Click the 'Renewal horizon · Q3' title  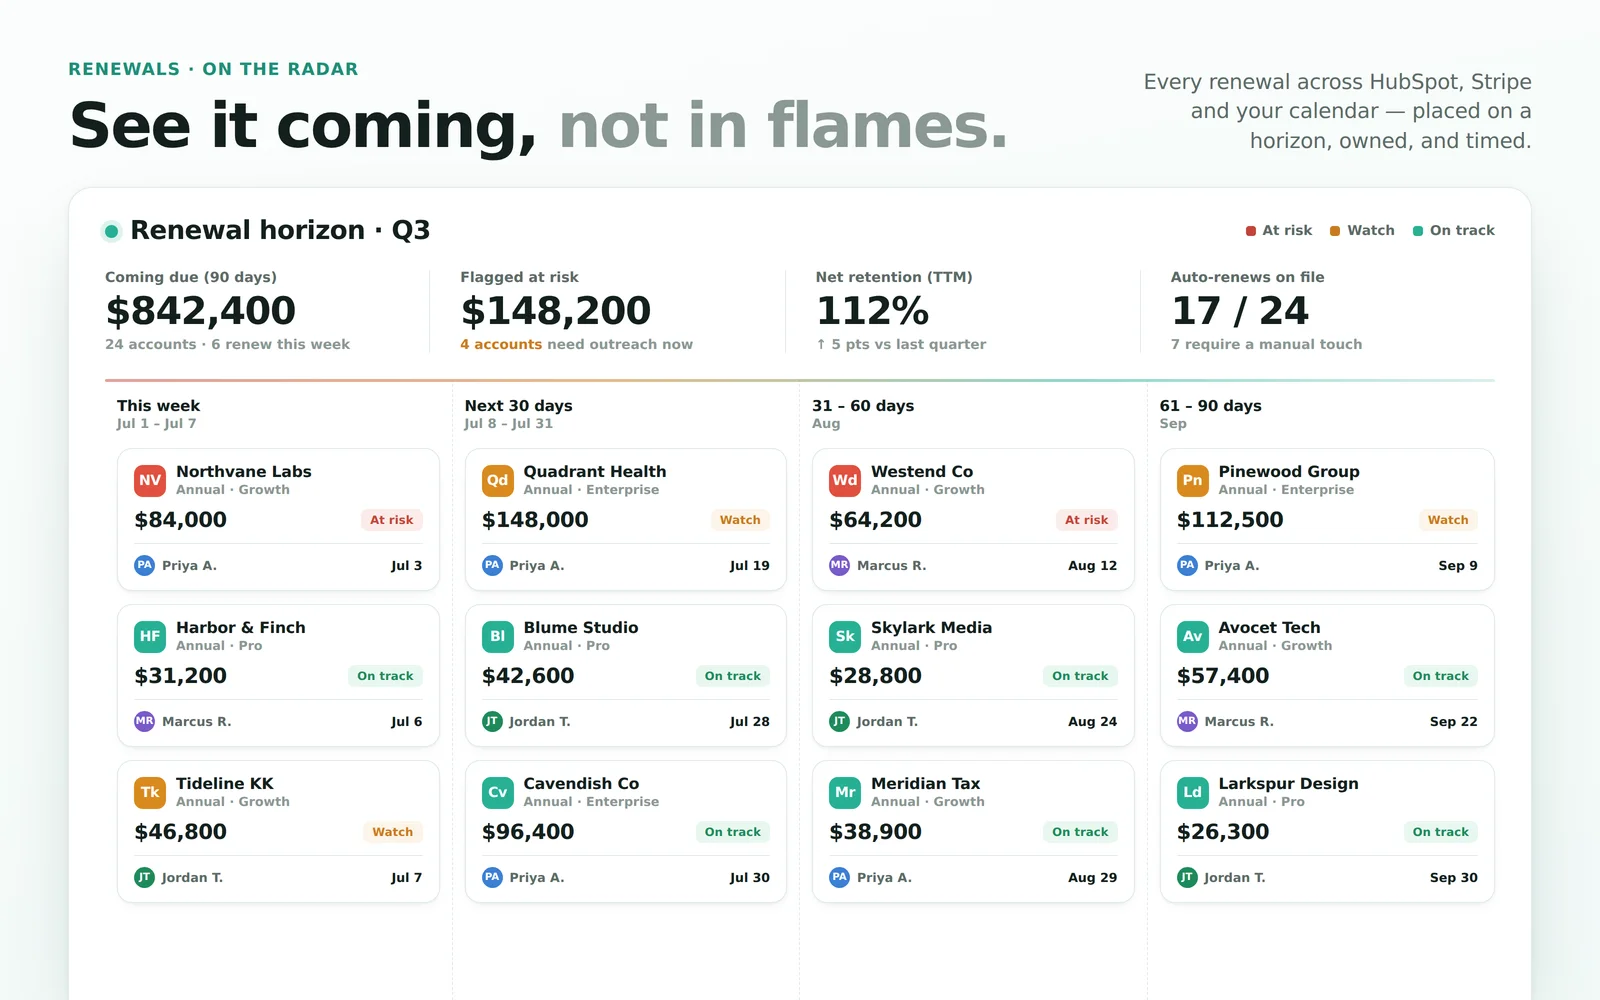pos(280,230)
